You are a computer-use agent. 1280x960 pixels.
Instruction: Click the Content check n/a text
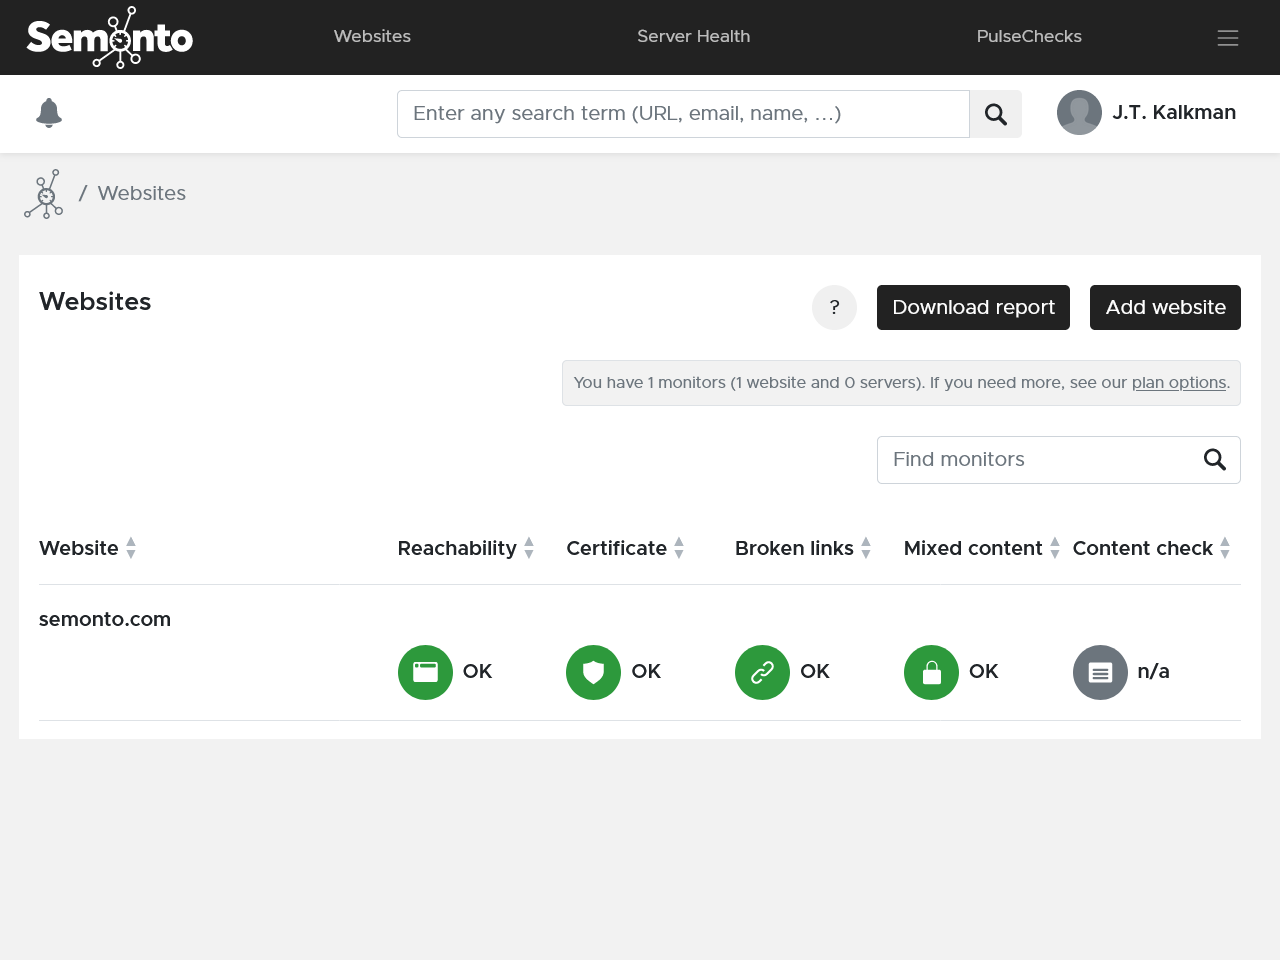point(1154,671)
